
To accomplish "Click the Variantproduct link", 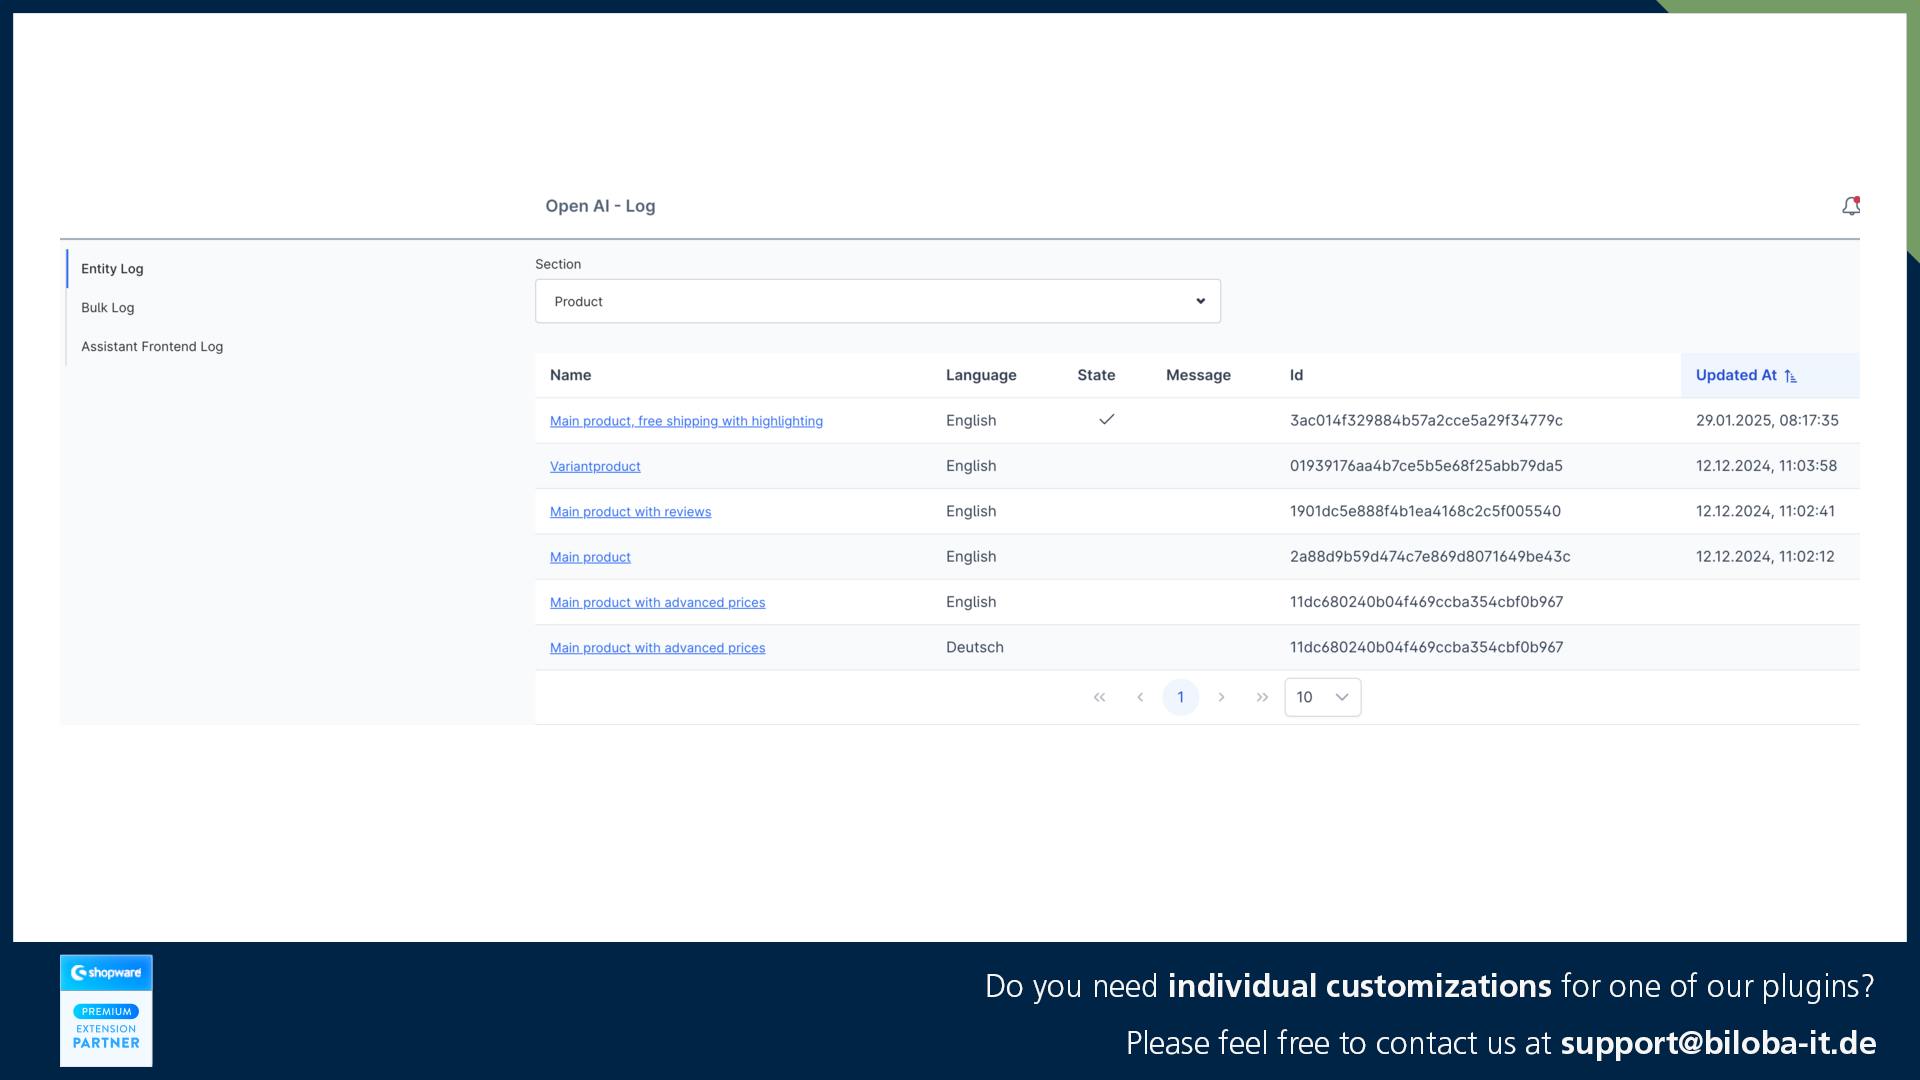I will point(596,465).
